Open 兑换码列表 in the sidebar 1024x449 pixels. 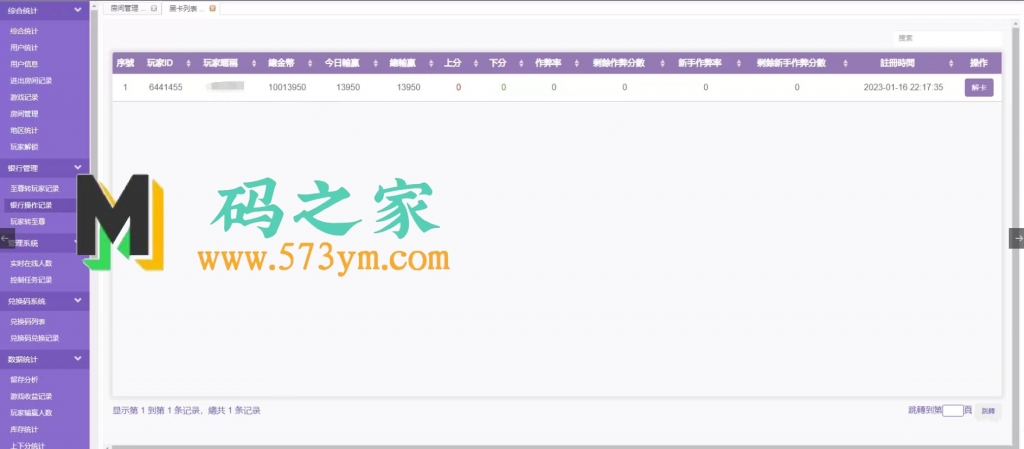(x=27, y=322)
